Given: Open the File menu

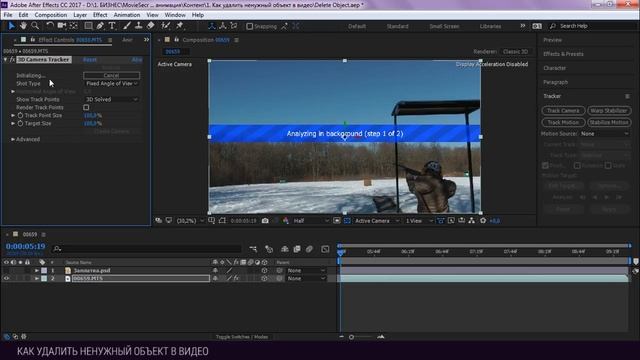Looking at the screenshot, I should 8,15.
